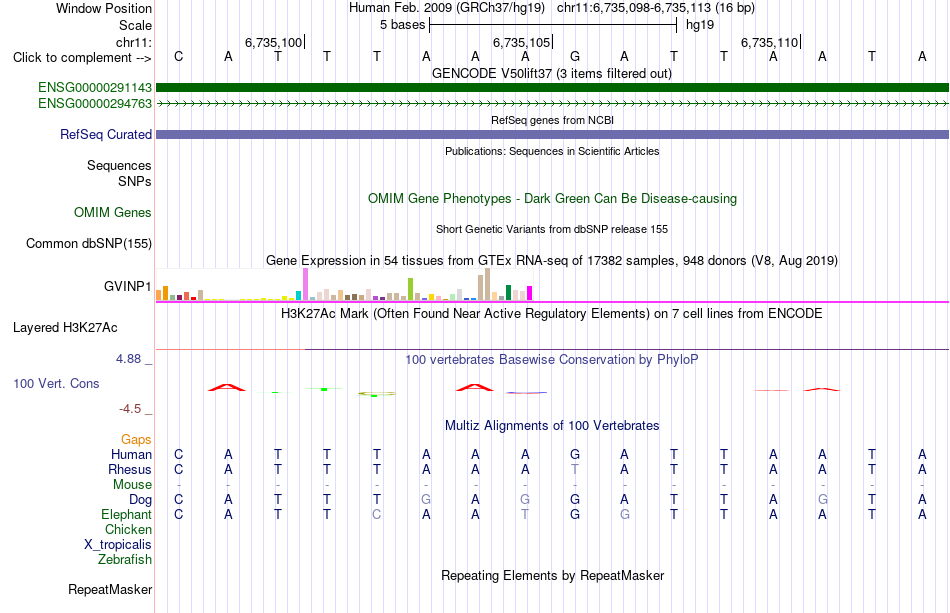This screenshot has width=950, height=613.
Task: Click the hg19 label beside scale bar
Action: point(700,25)
